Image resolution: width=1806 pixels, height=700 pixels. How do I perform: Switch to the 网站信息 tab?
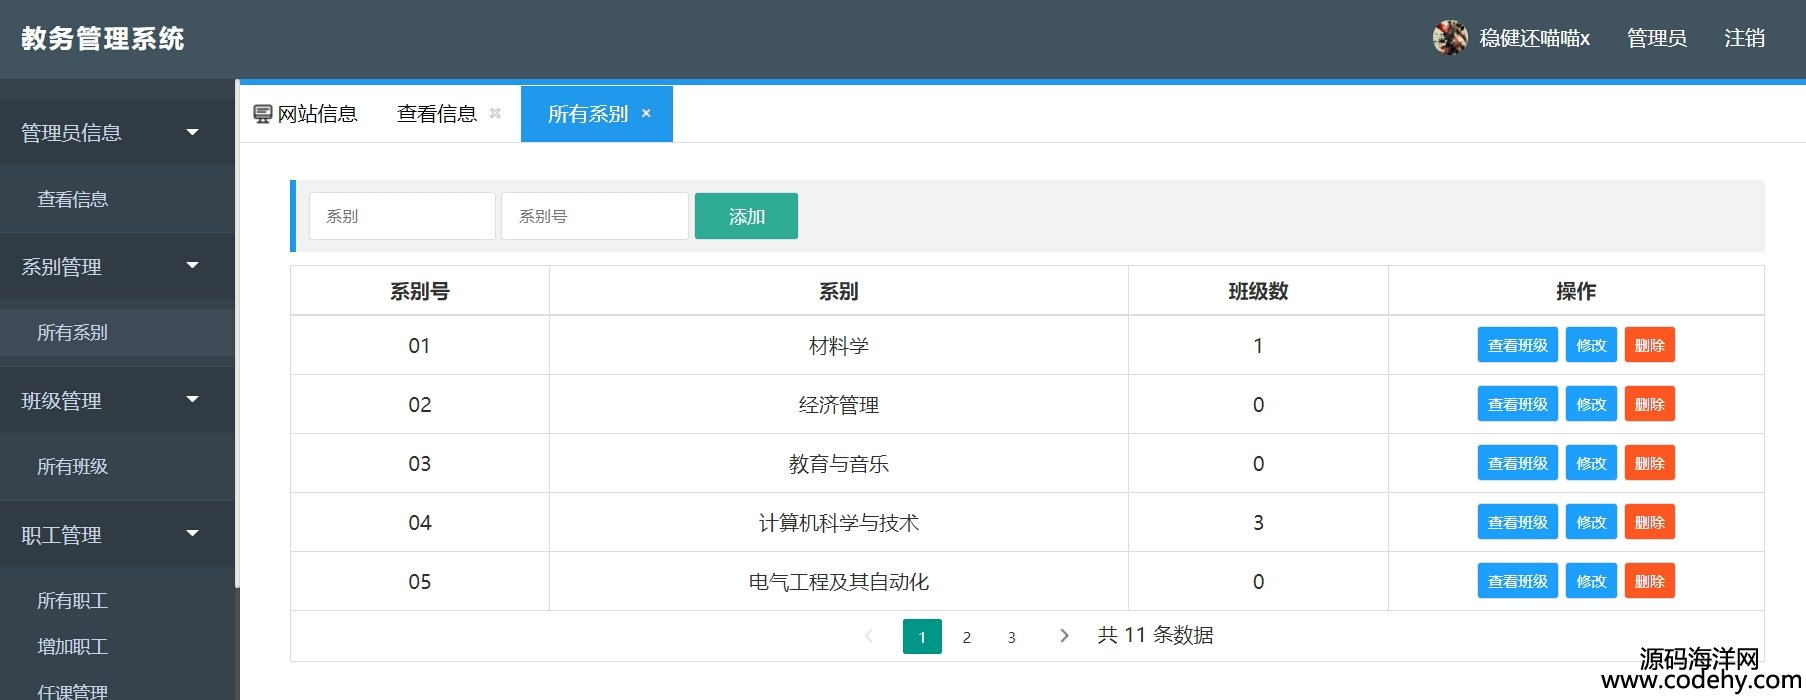pyautogui.click(x=305, y=114)
